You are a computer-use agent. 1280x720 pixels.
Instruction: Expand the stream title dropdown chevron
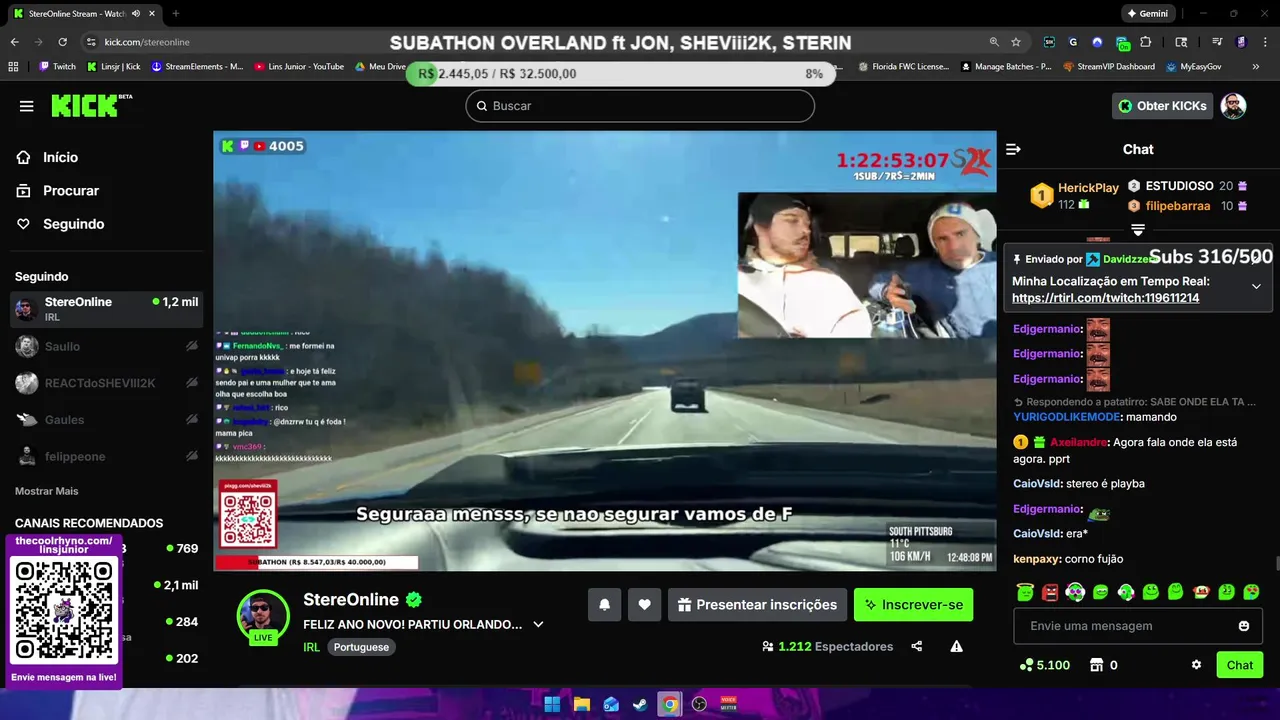coord(538,624)
